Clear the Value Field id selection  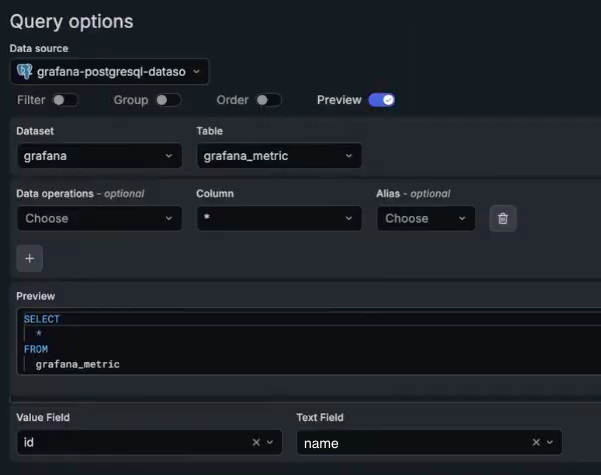pos(256,442)
